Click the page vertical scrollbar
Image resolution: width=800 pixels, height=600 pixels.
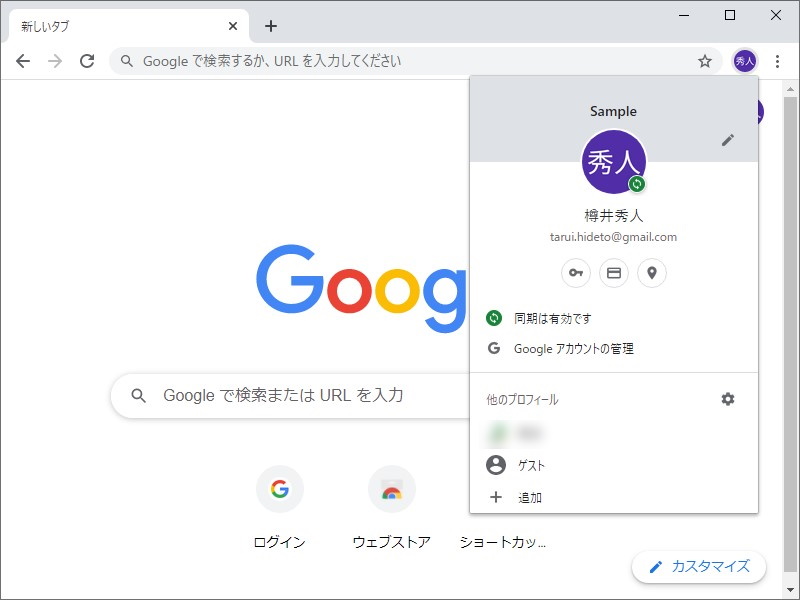(790, 334)
